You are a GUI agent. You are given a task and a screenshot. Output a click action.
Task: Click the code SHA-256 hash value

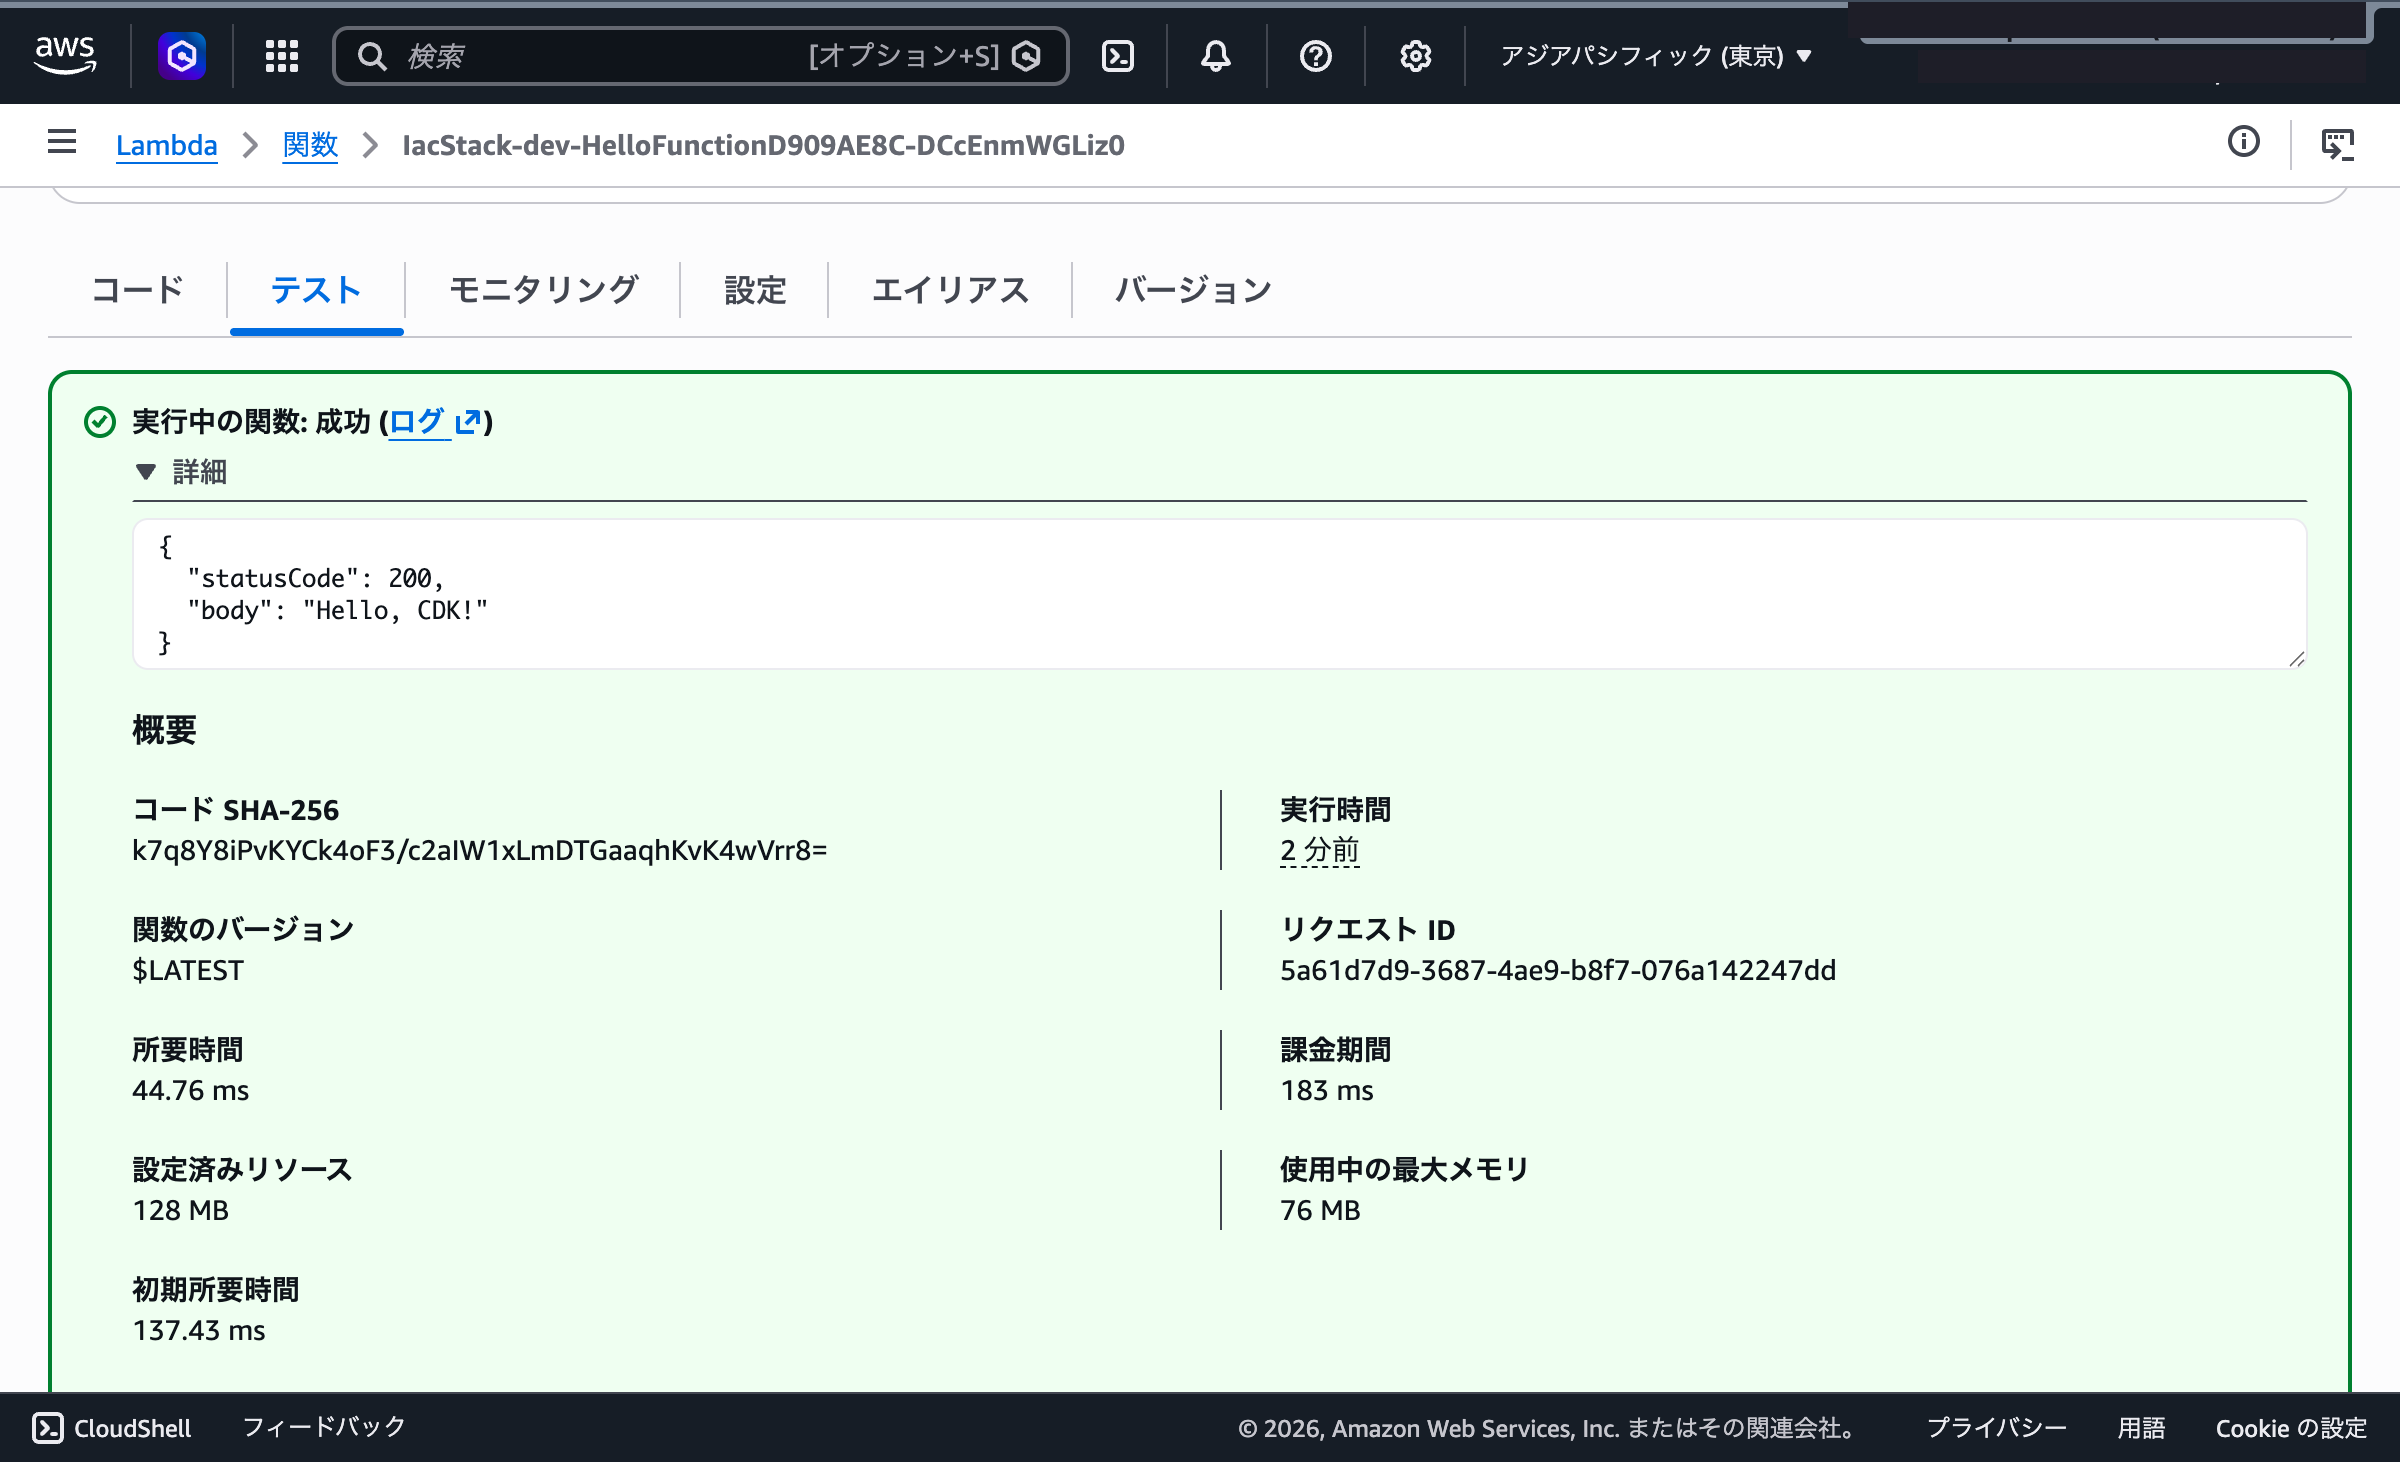click(480, 850)
